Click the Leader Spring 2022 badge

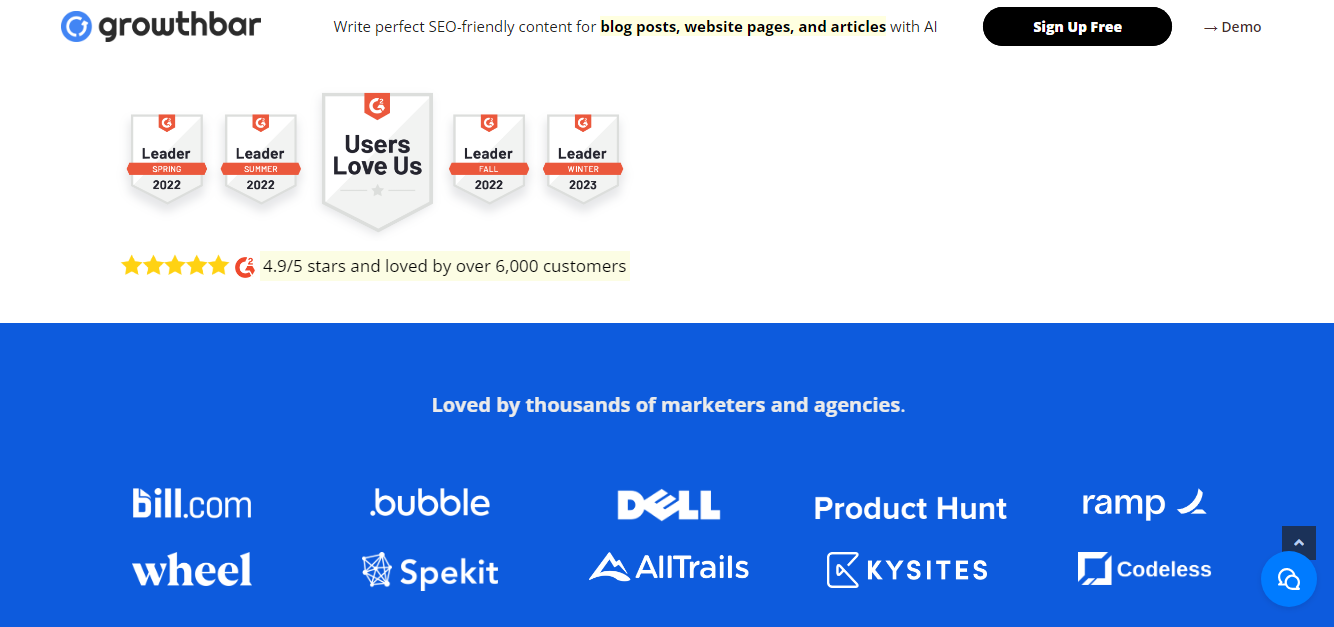coord(166,158)
